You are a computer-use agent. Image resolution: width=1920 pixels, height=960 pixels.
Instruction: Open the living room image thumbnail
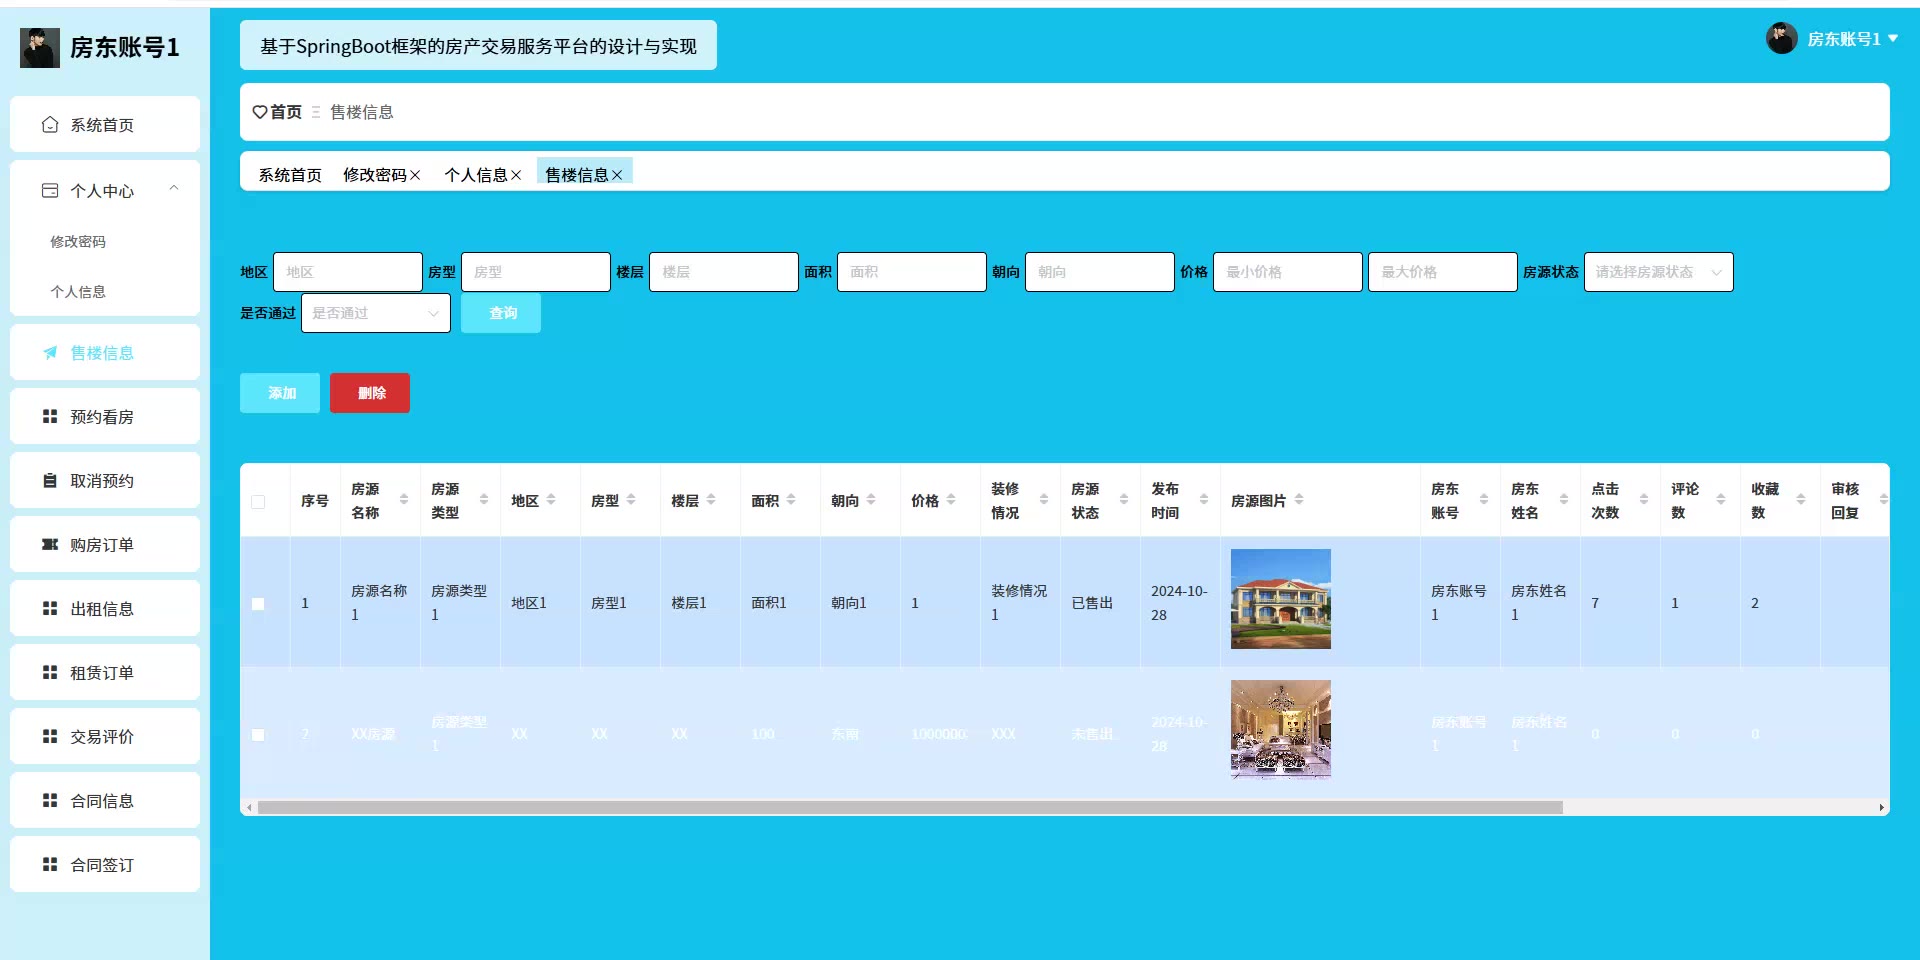point(1281,730)
